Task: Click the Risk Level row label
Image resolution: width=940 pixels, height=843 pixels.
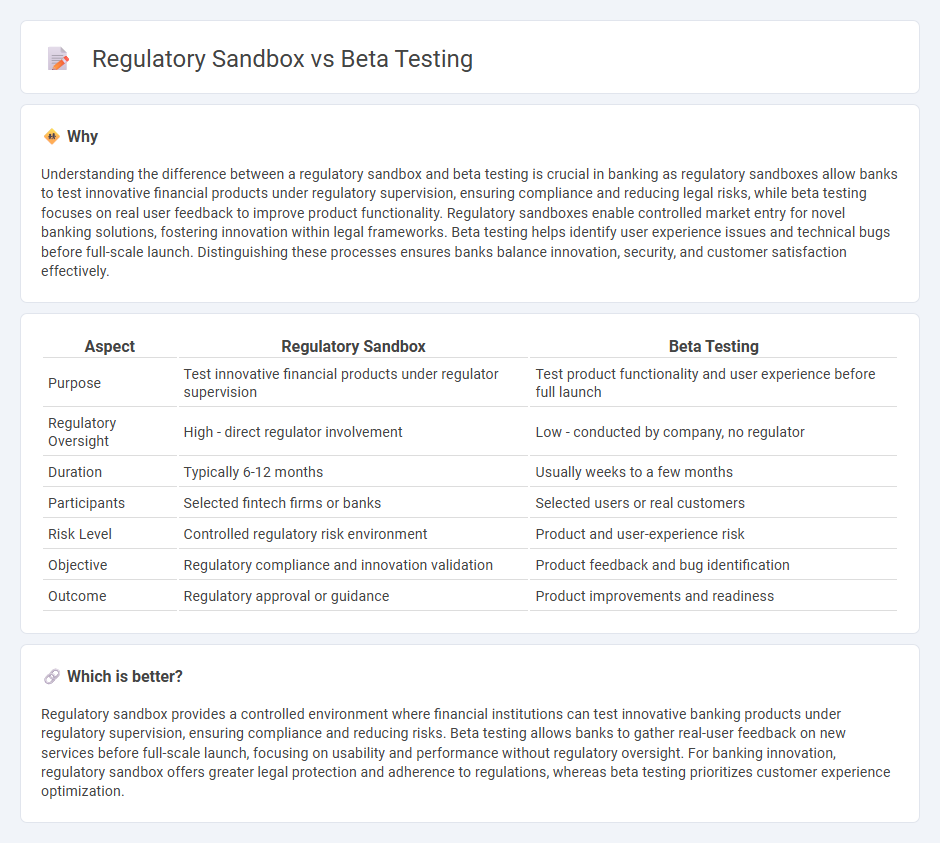Action: point(80,534)
